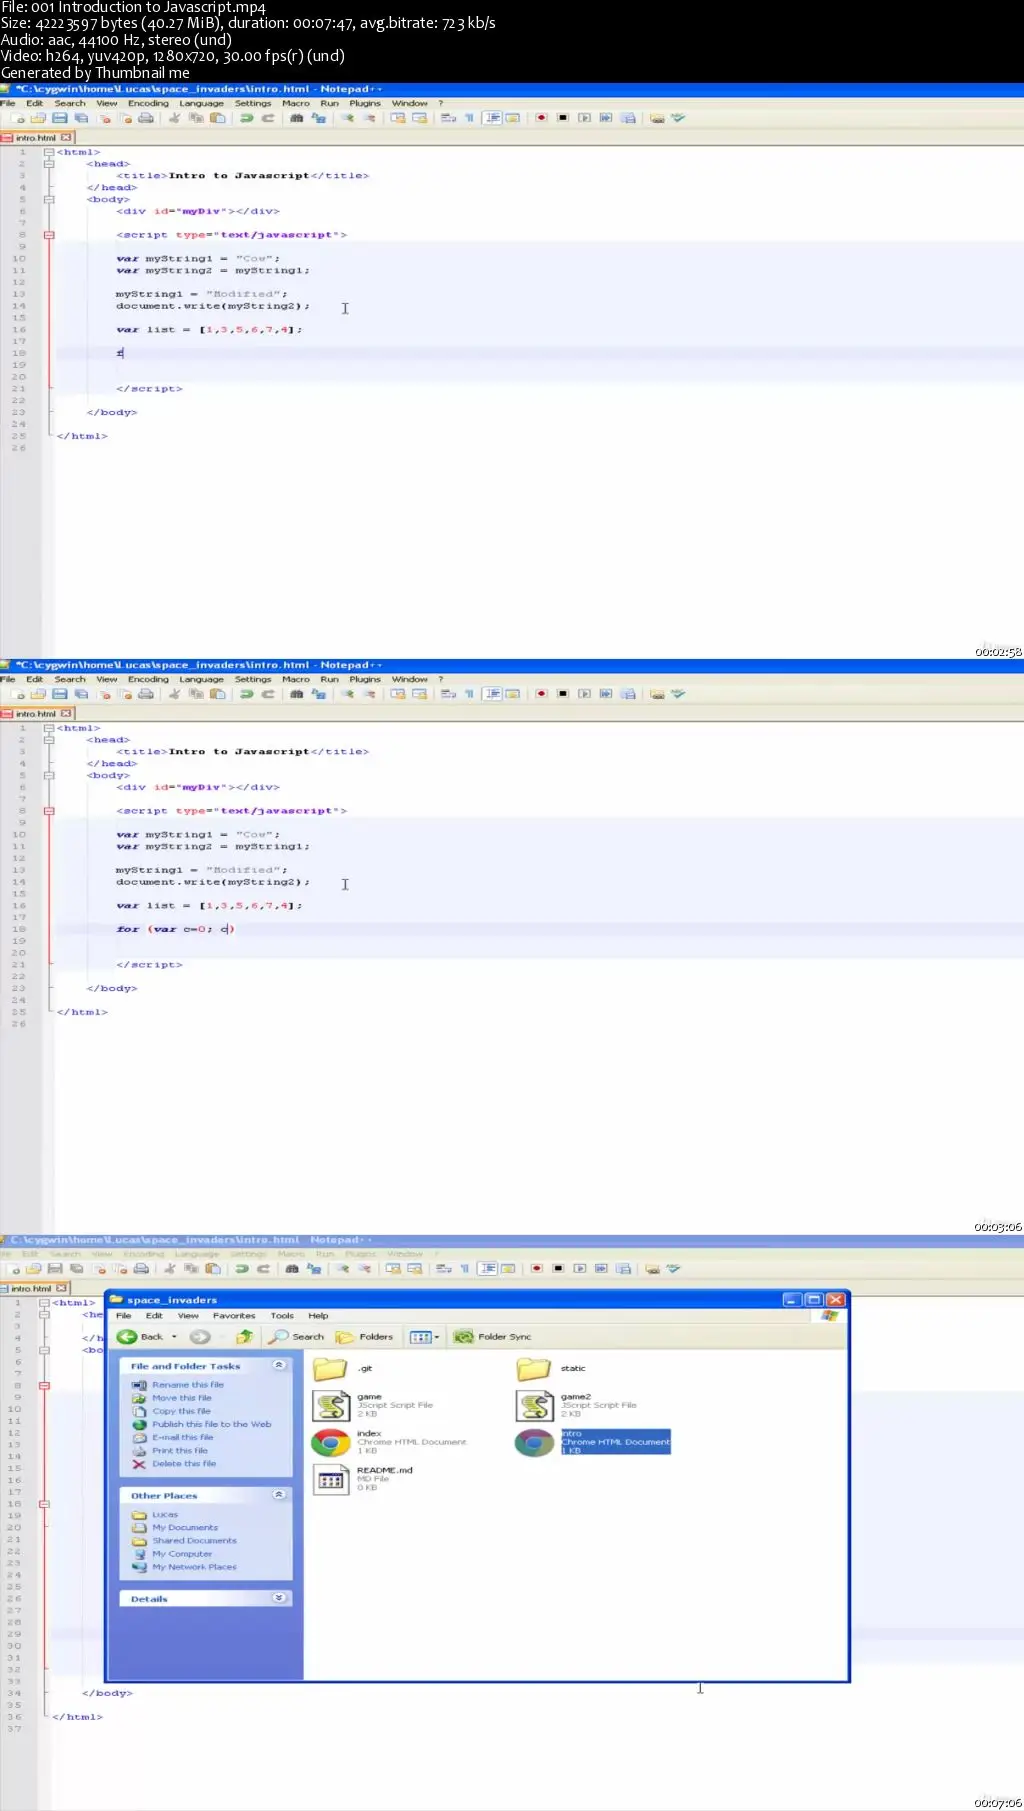Screen dimensions: 1024x1811
Task: Toggle show all characters in first frame (00:02:58) toolbar
Action: [467, 118]
